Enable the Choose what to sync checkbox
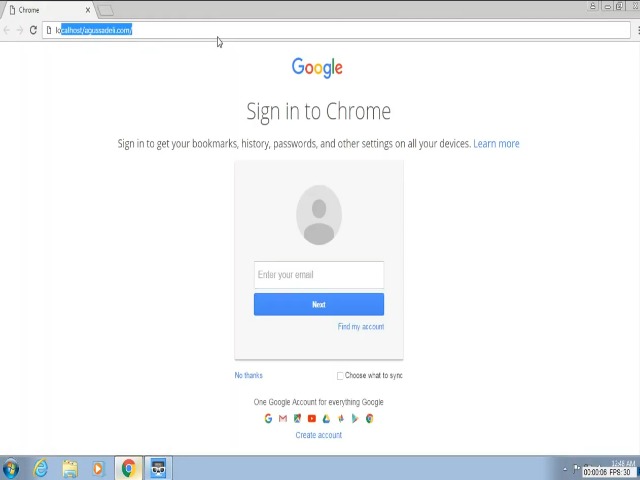Image resolution: width=640 pixels, height=480 pixels. click(x=340, y=376)
